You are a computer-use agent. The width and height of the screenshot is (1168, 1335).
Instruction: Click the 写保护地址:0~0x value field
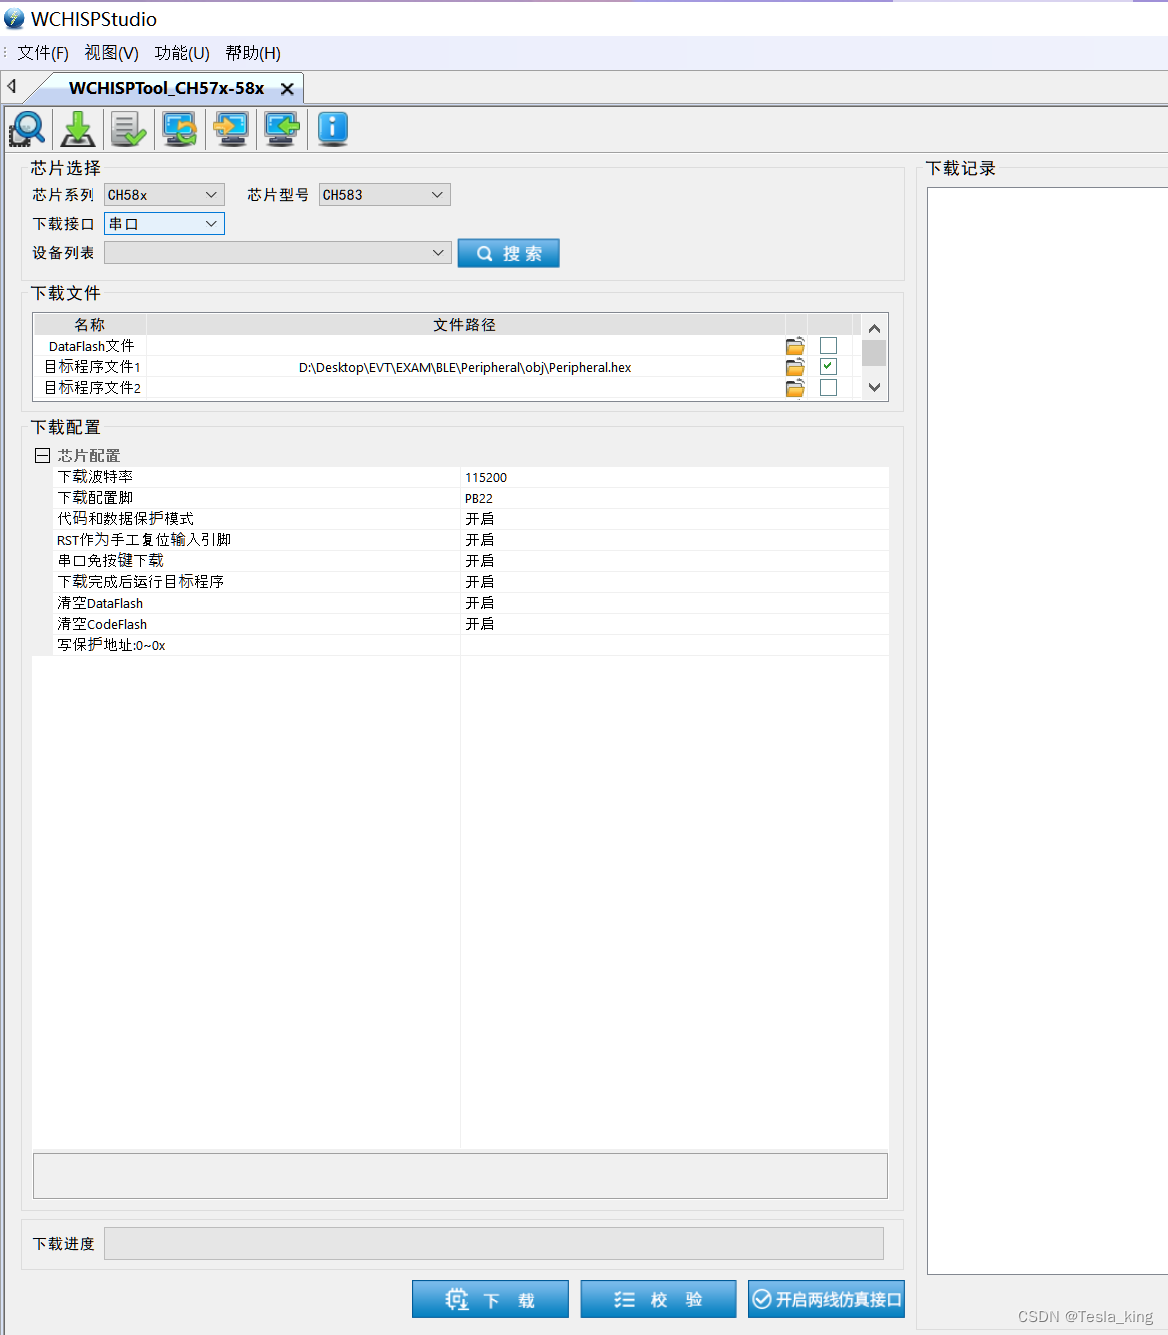click(x=674, y=645)
